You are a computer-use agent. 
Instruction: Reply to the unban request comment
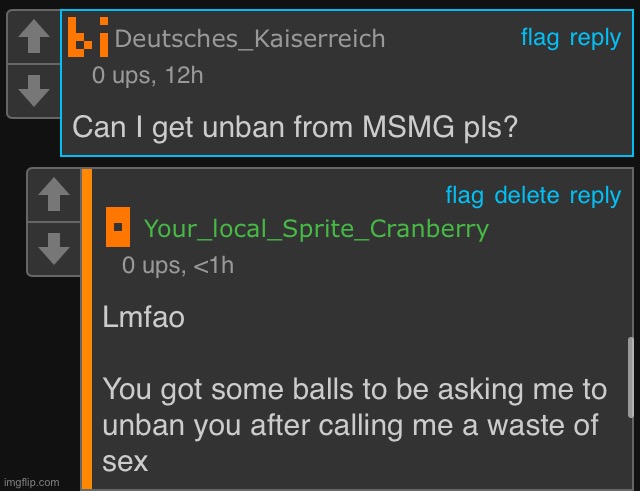pyautogui.click(x=595, y=39)
